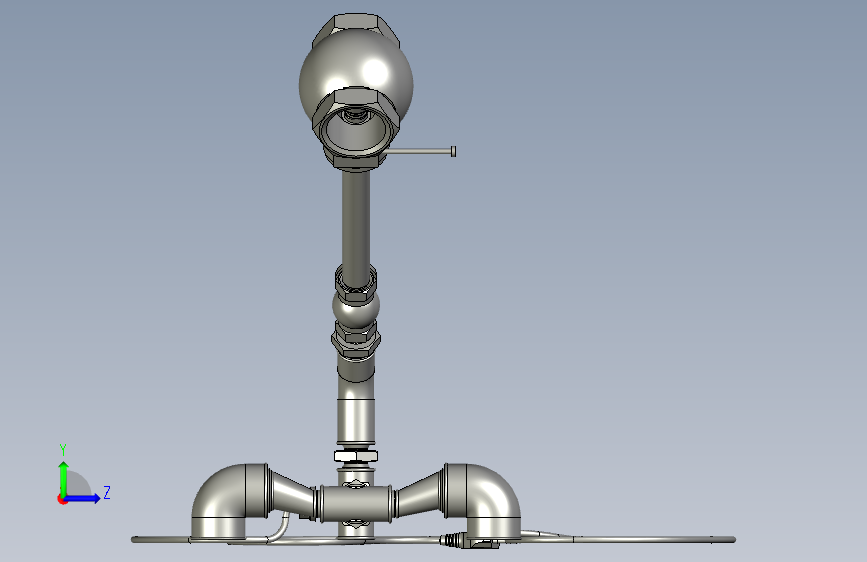The image size is (867, 562).
Task: Select the white hex nut above the tee
Action: pos(356,456)
